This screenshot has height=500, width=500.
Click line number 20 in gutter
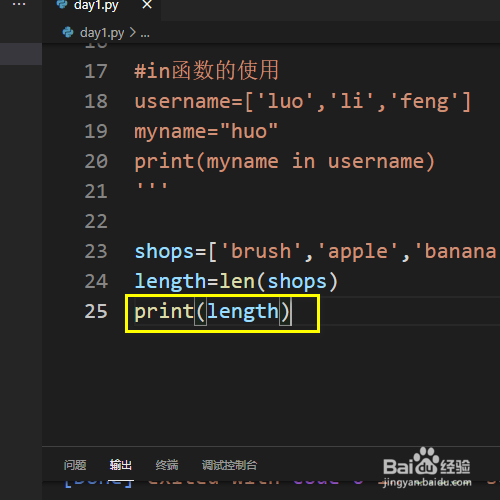(x=96, y=161)
